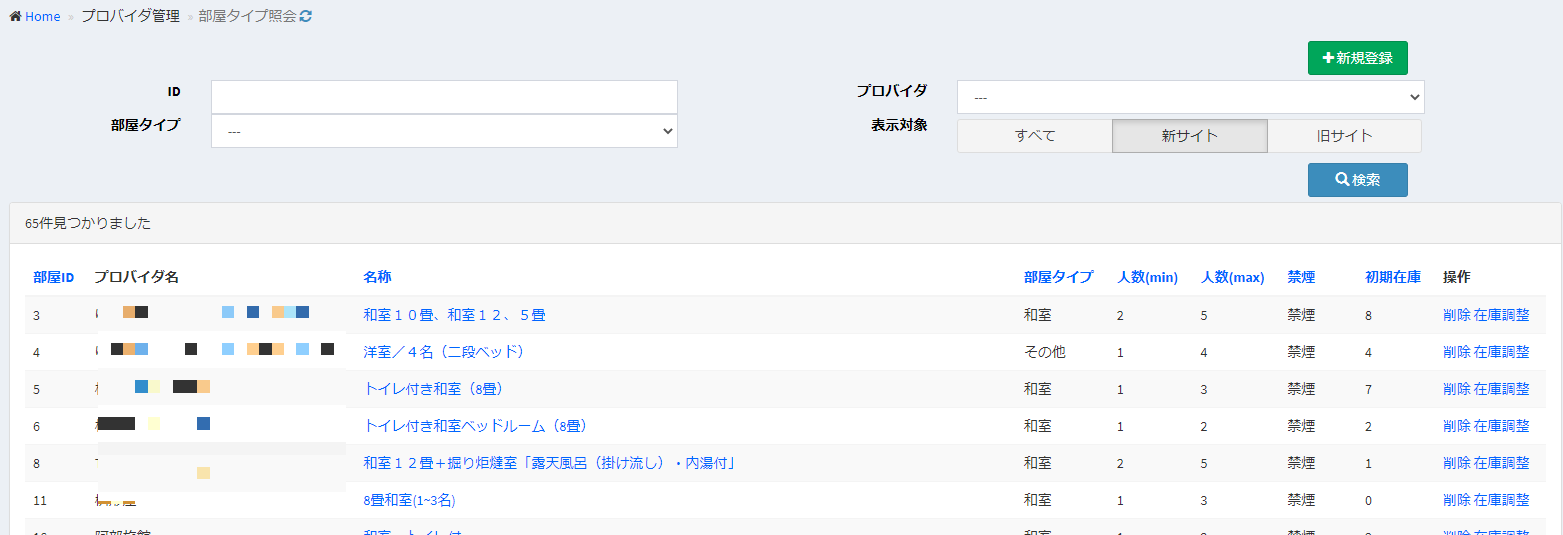
Task: Open 和室１２畳＋掘り炬燵室 room link
Action: click(550, 463)
